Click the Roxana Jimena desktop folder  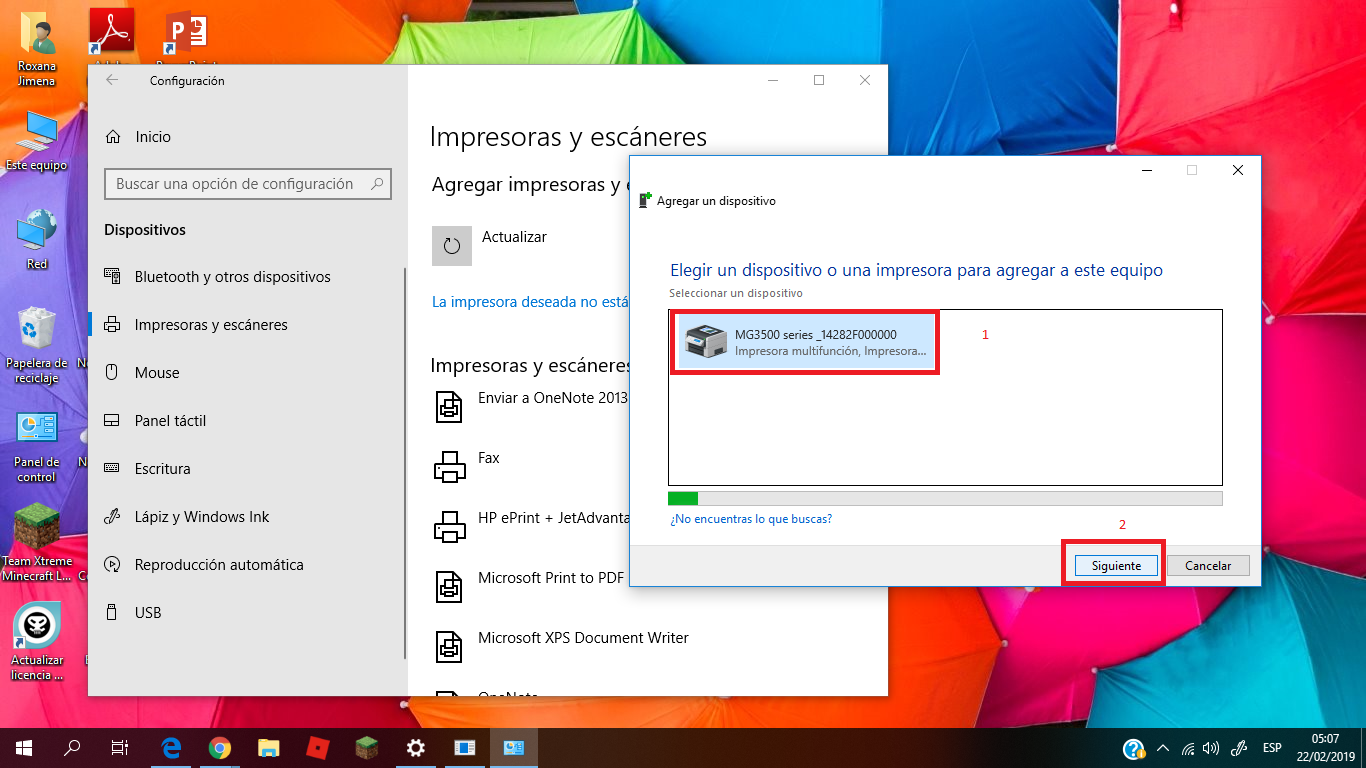(x=37, y=48)
